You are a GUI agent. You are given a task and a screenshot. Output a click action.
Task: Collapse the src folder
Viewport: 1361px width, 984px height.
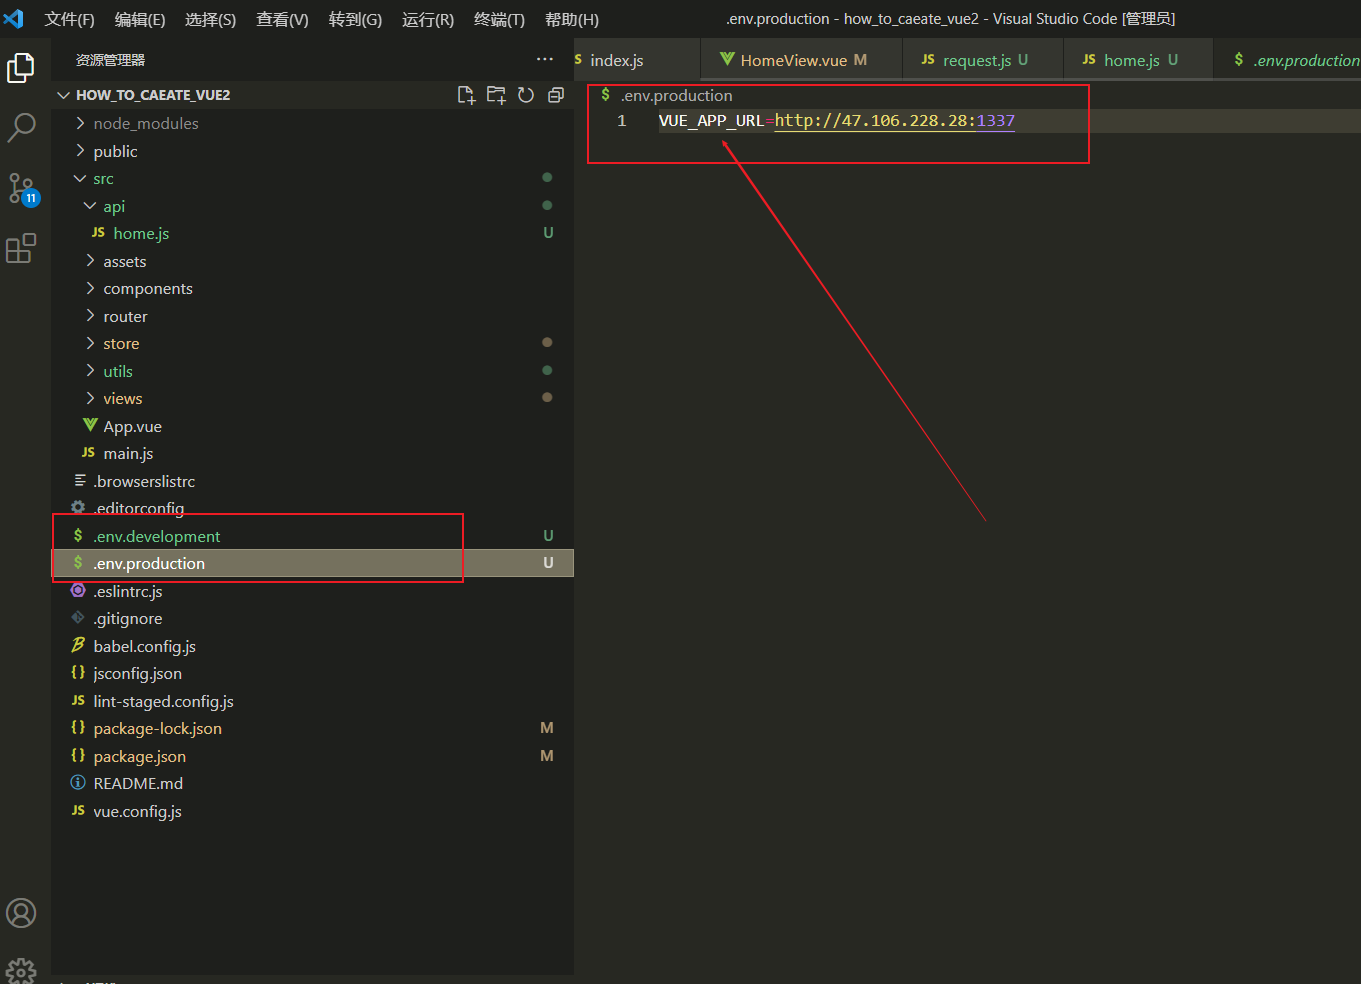point(313,178)
